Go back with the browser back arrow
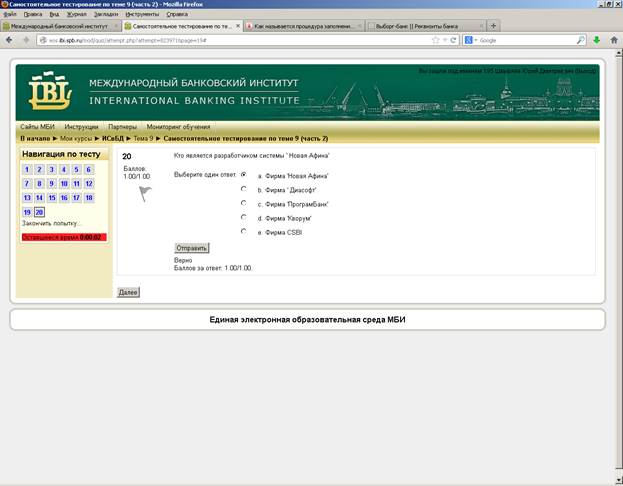Screen dimensions: 623x486 tap(9, 40)
